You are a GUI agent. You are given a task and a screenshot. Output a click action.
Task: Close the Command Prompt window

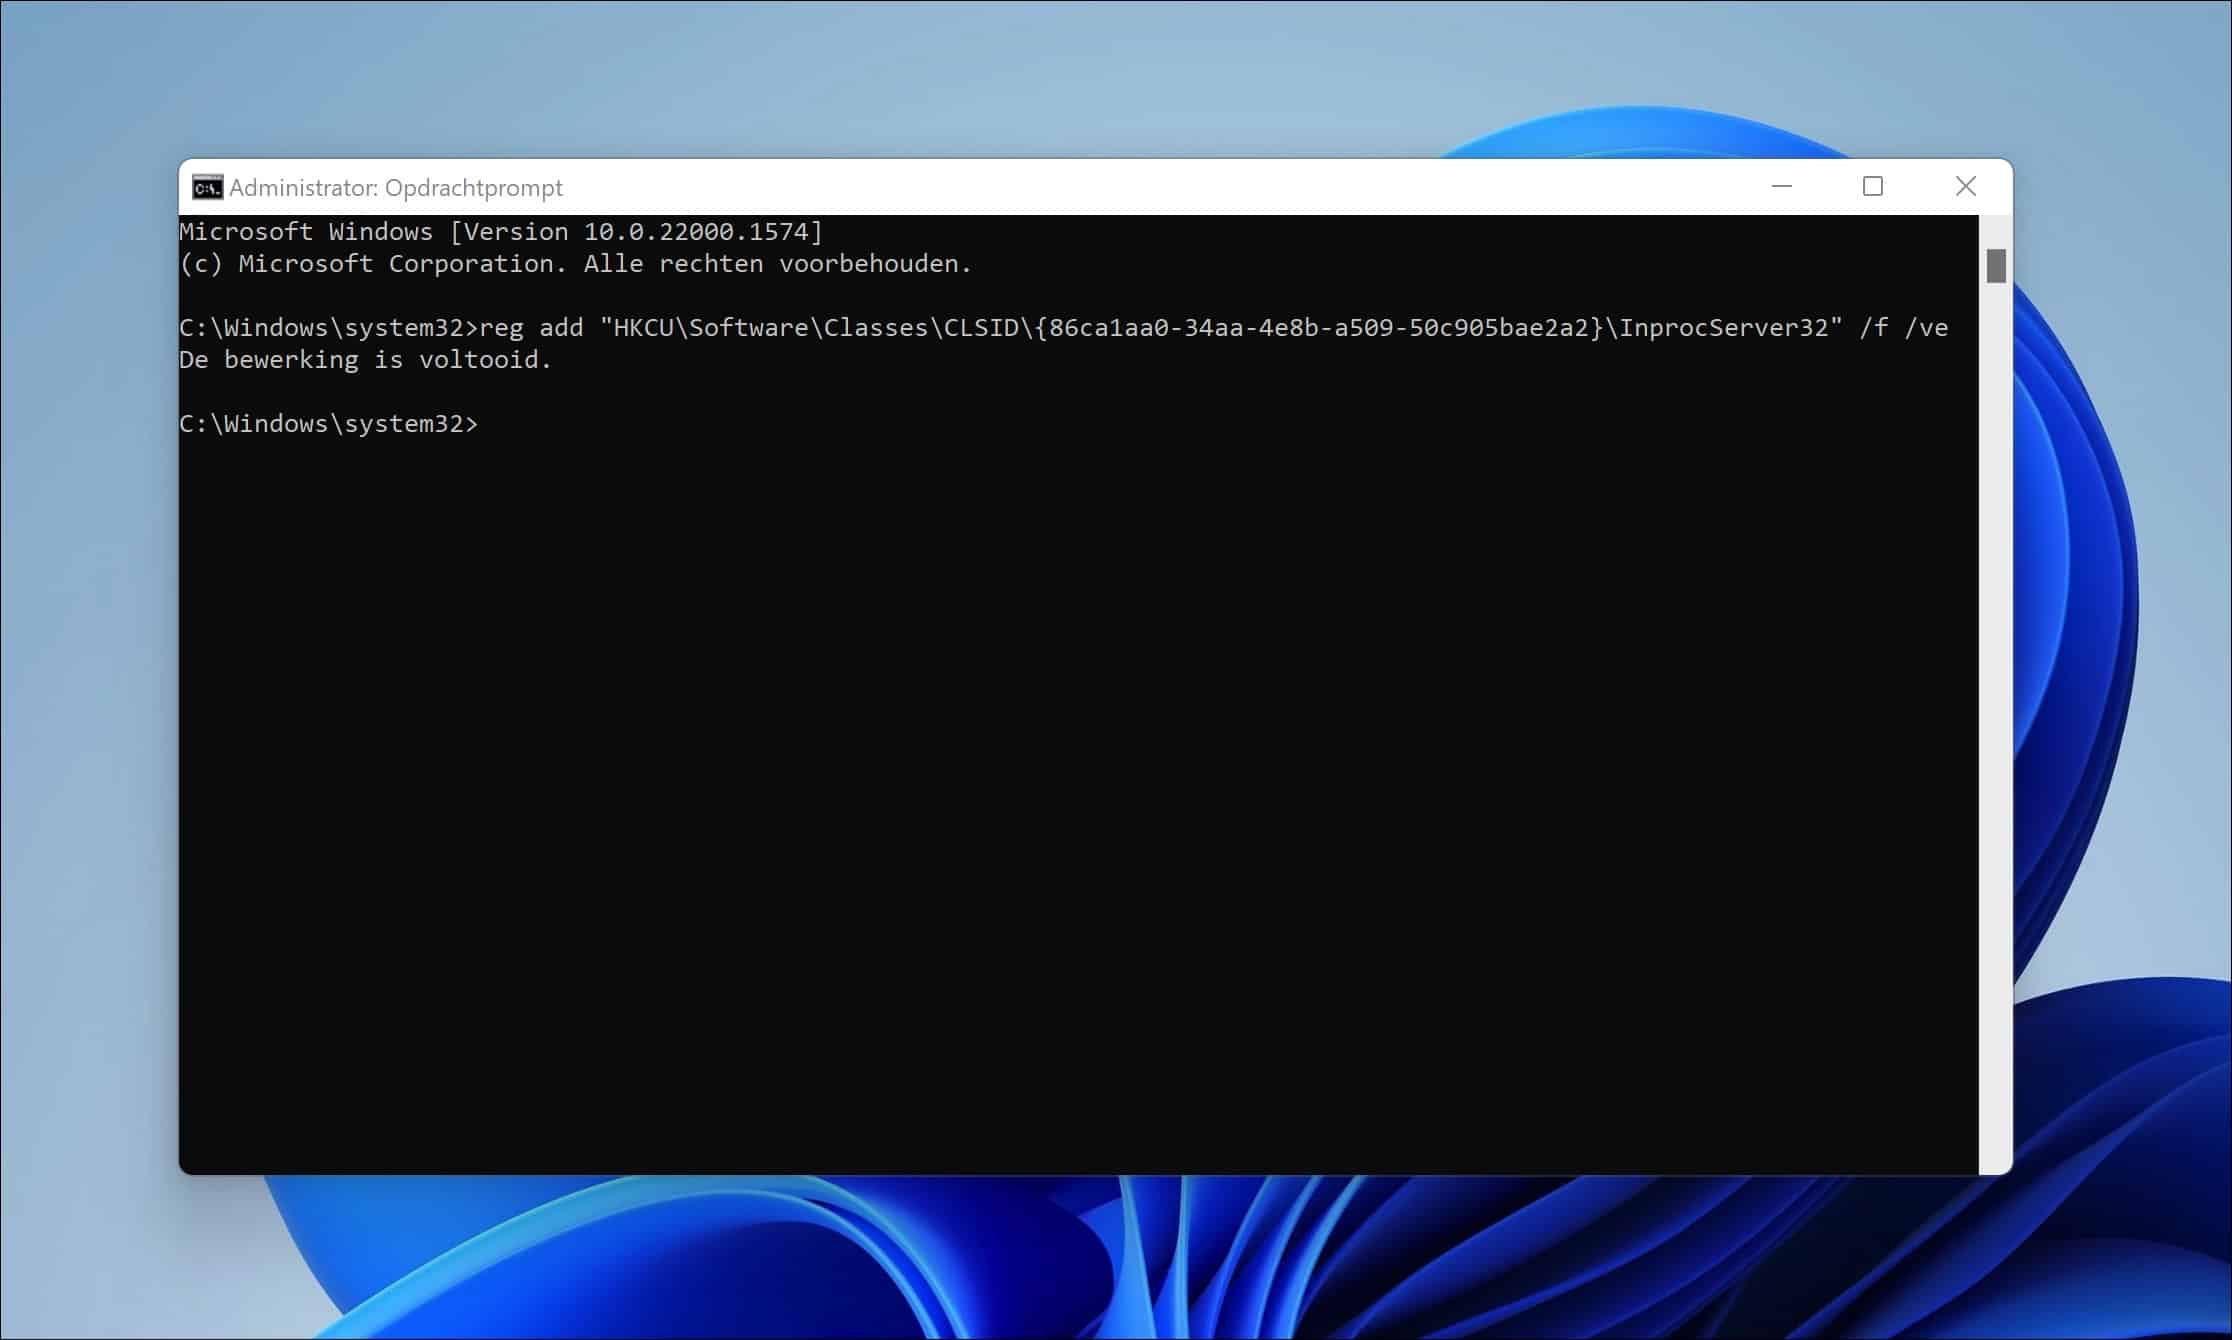point(1965,186)
